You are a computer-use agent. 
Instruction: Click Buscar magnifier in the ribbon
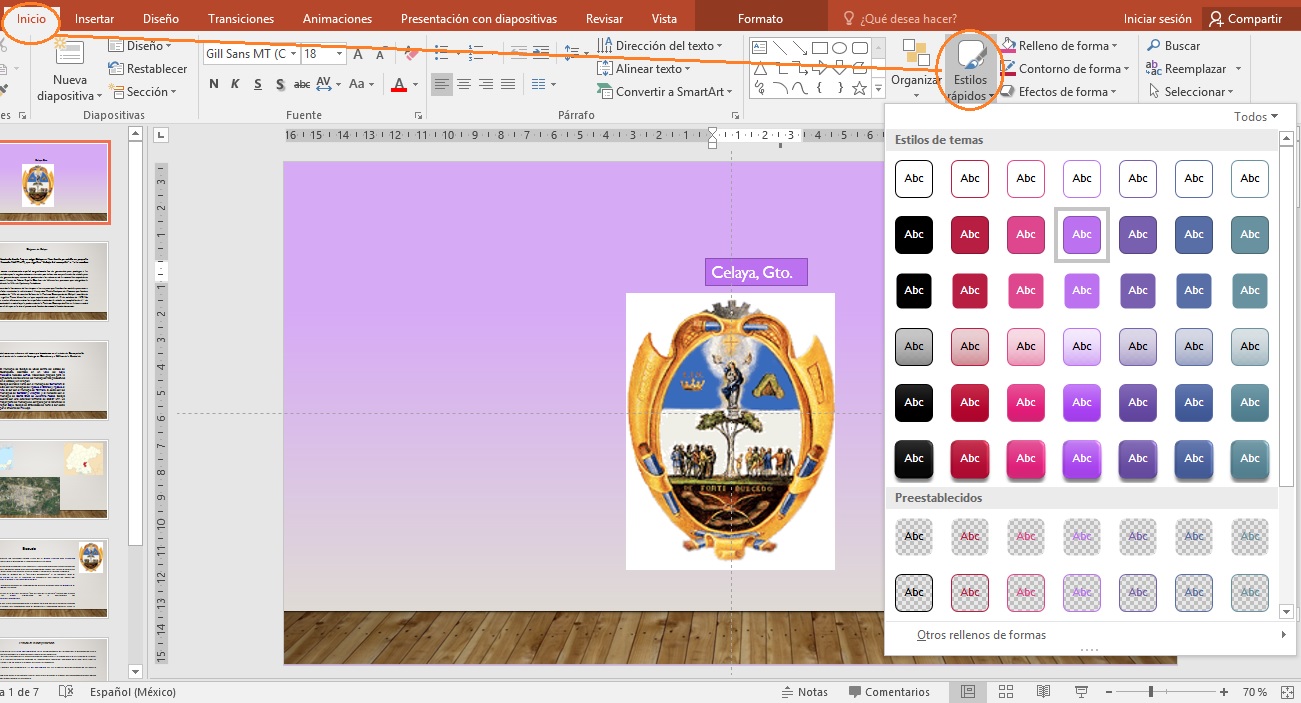pos(1154,46)
